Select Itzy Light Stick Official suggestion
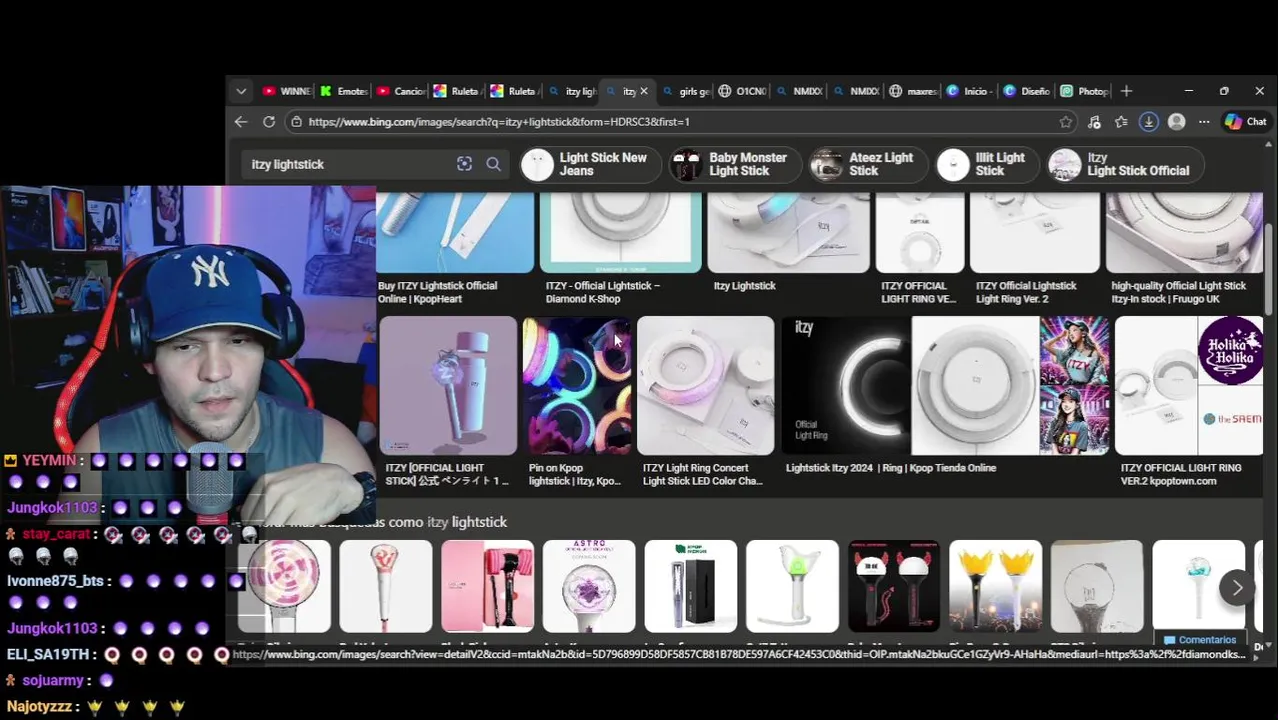The width and height of the screenshot is (1278, 720). coord(1125,165)
